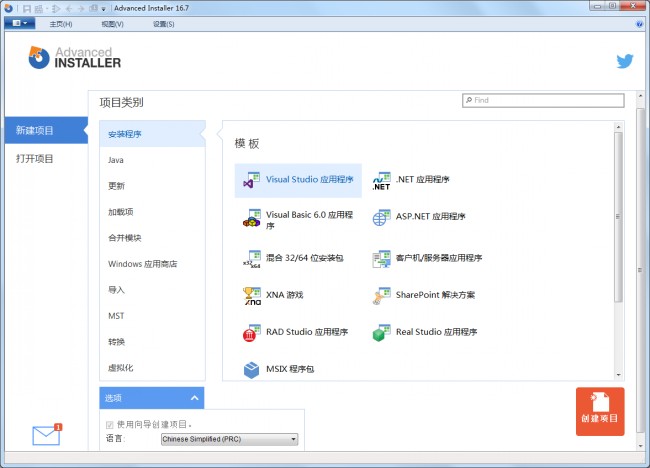Collapse the 选项 panel with chevron
The image size is (650, 468).
[x=194, y=398]
